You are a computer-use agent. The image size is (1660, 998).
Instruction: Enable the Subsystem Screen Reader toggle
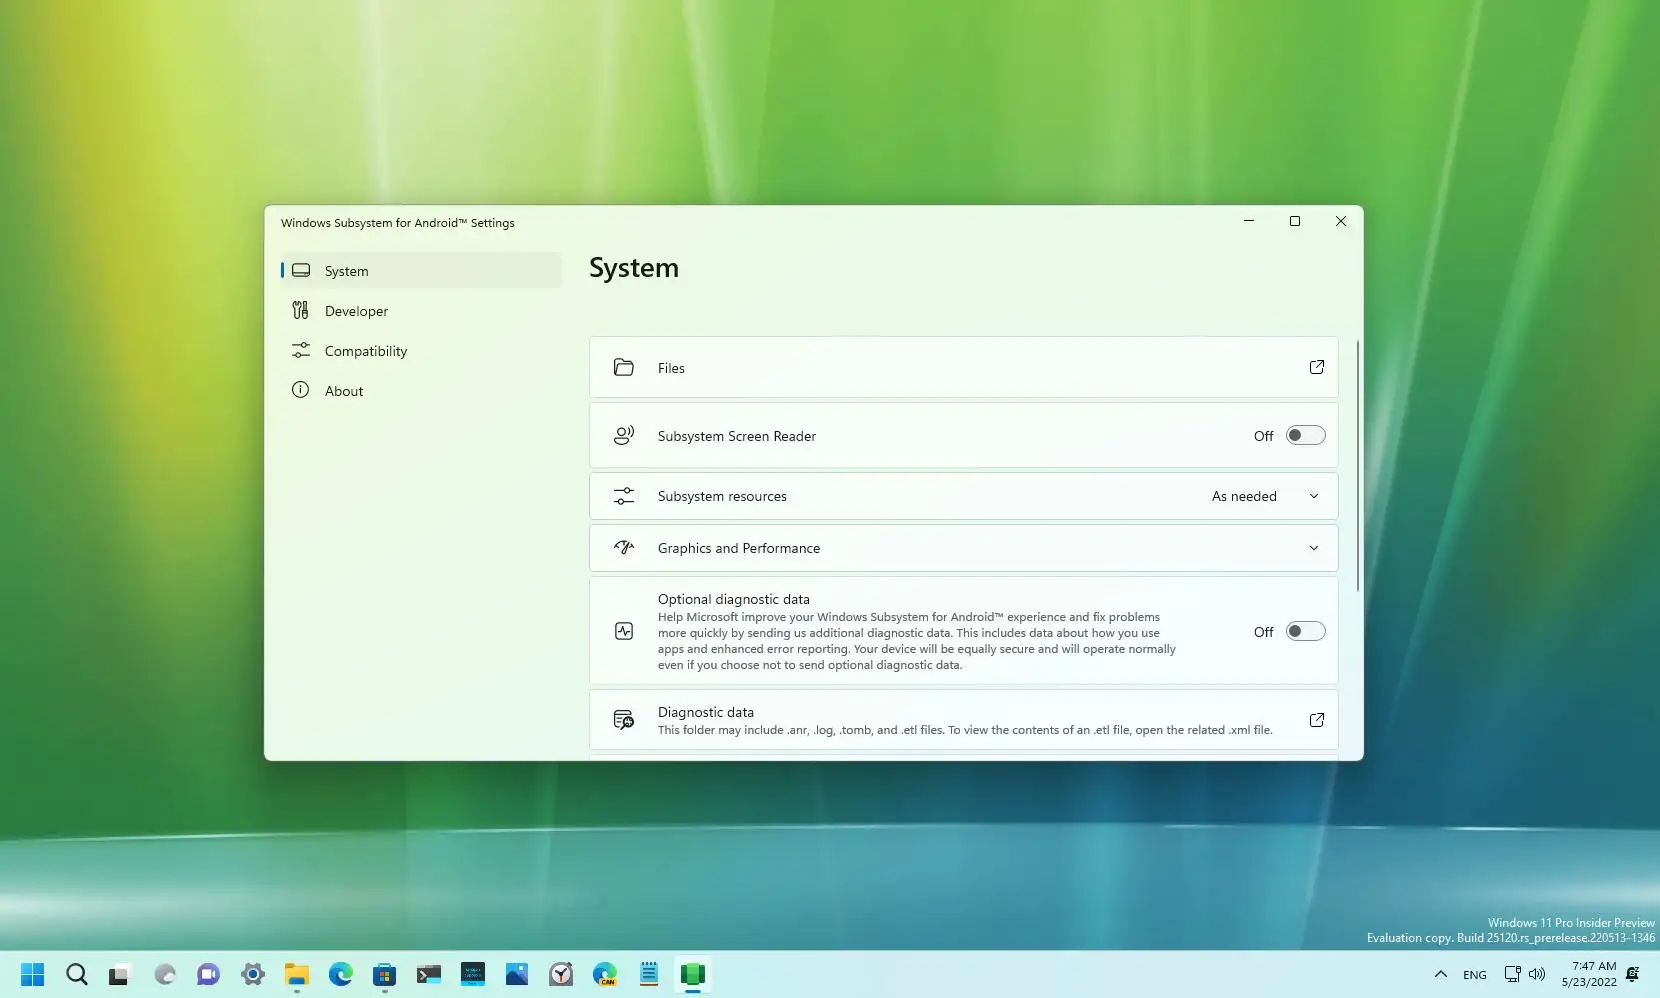[1303, 435]
